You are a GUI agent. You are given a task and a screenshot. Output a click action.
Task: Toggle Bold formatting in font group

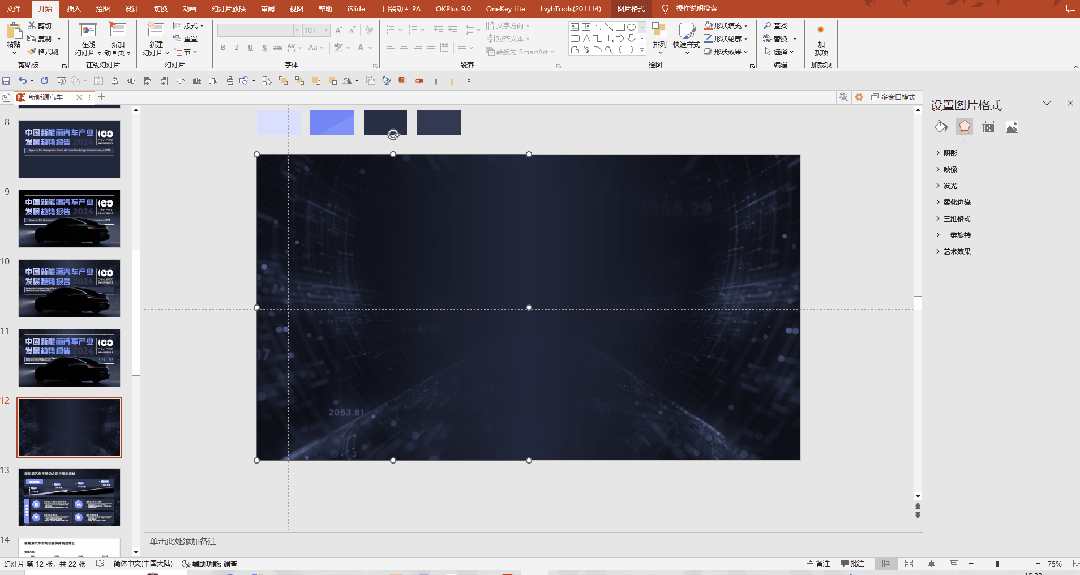(222, 48)
